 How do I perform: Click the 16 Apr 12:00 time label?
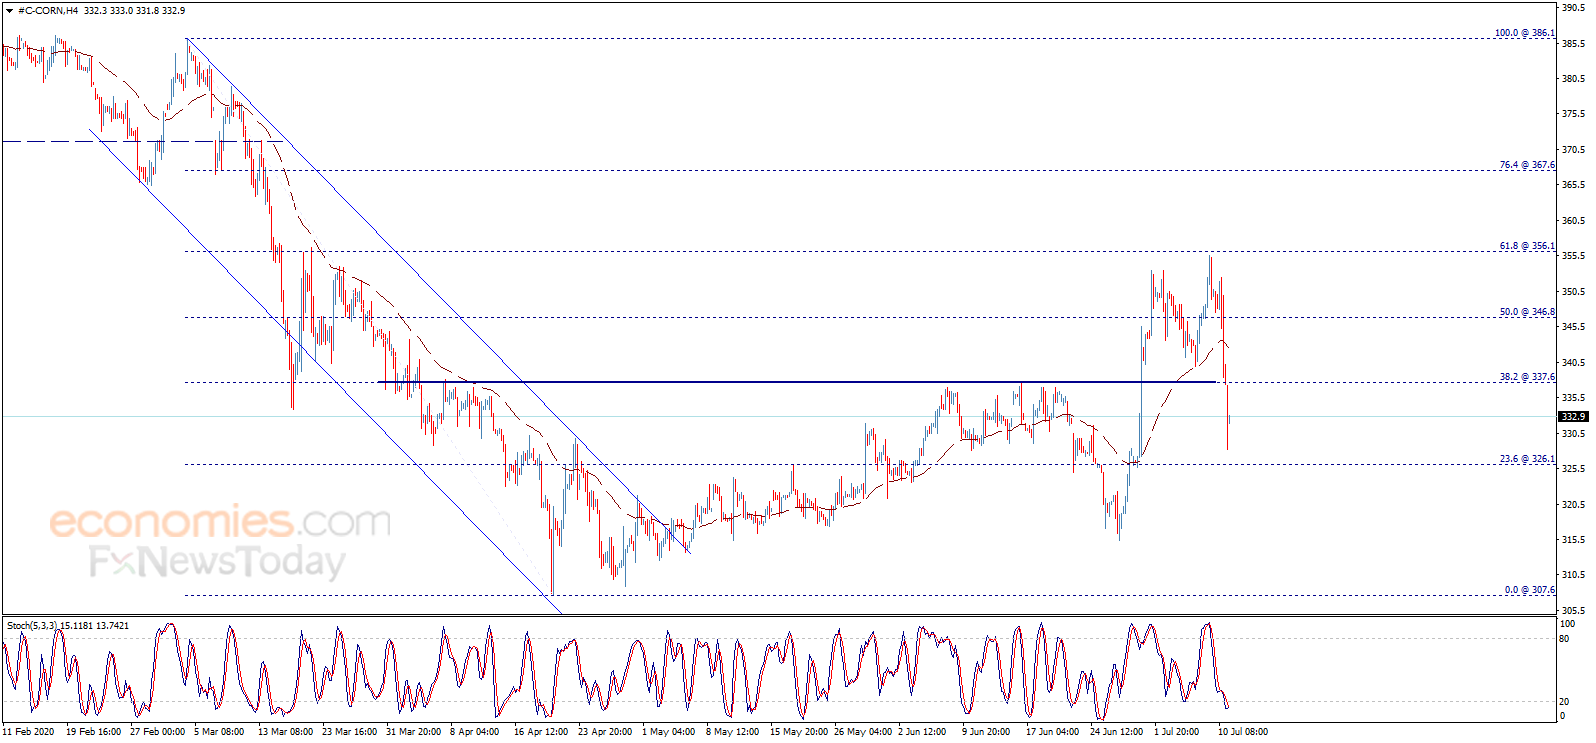click(541, 732)
